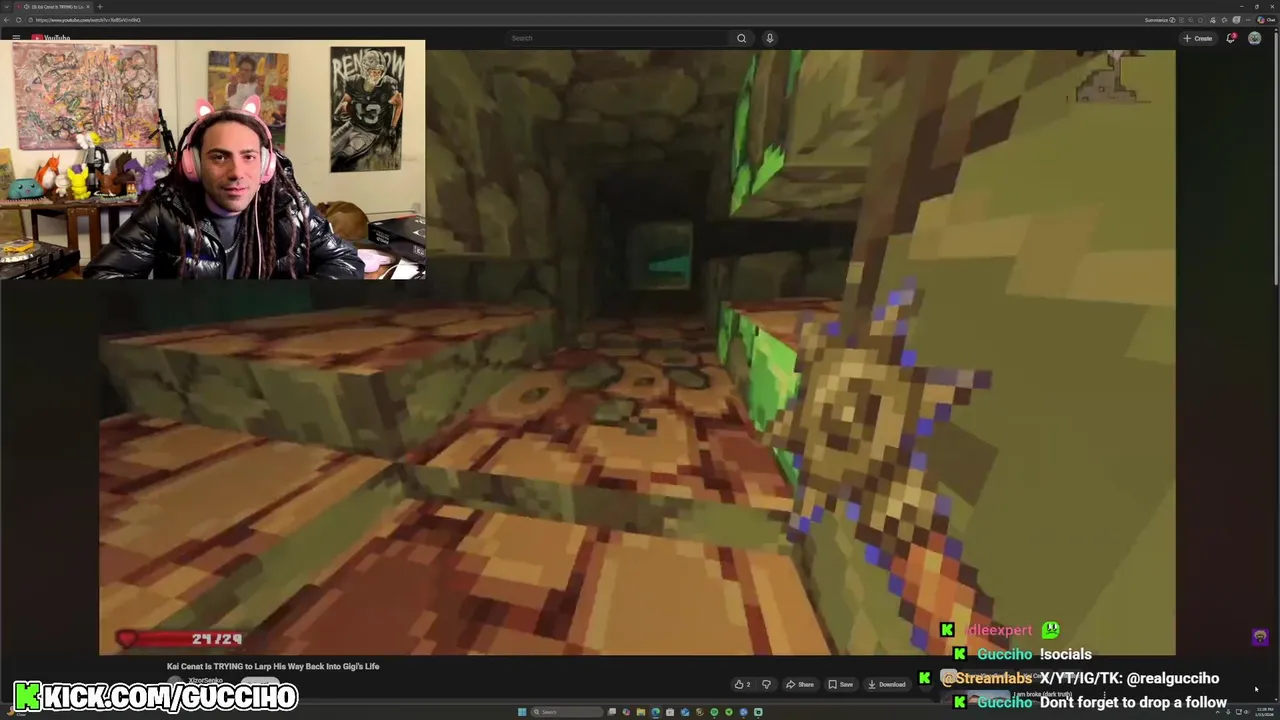
Task: Open Microsoft Store from the taskbar
Action: [670, 712]
